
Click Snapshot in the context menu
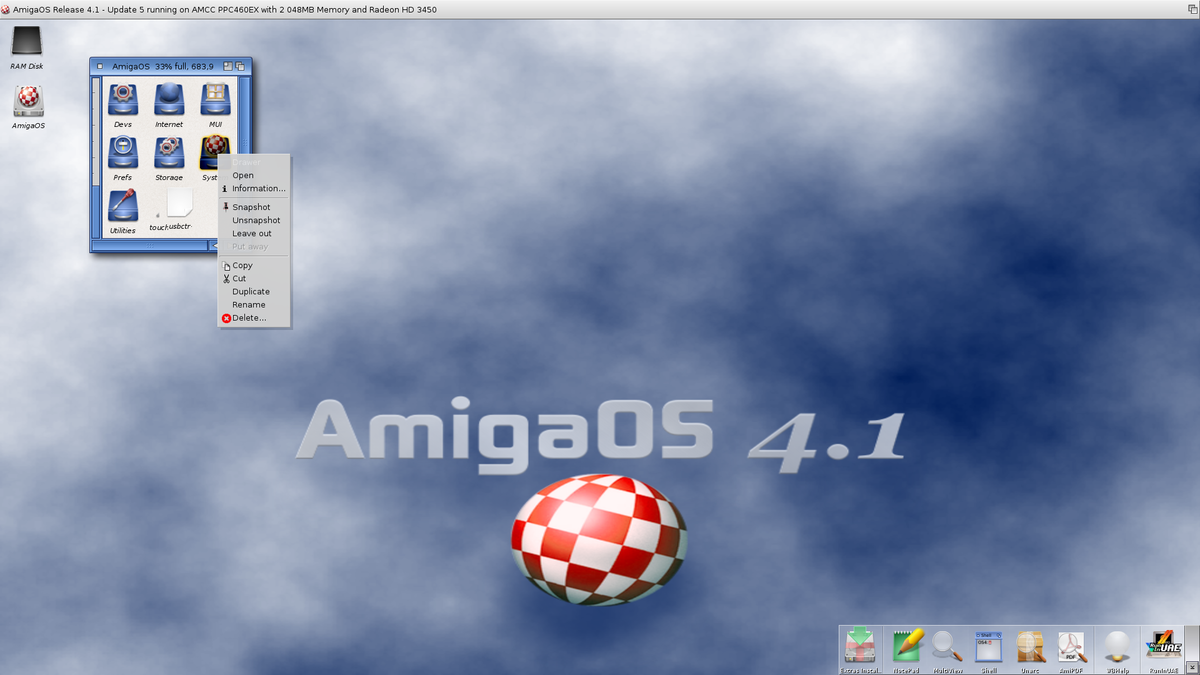[x=251, y=207]
